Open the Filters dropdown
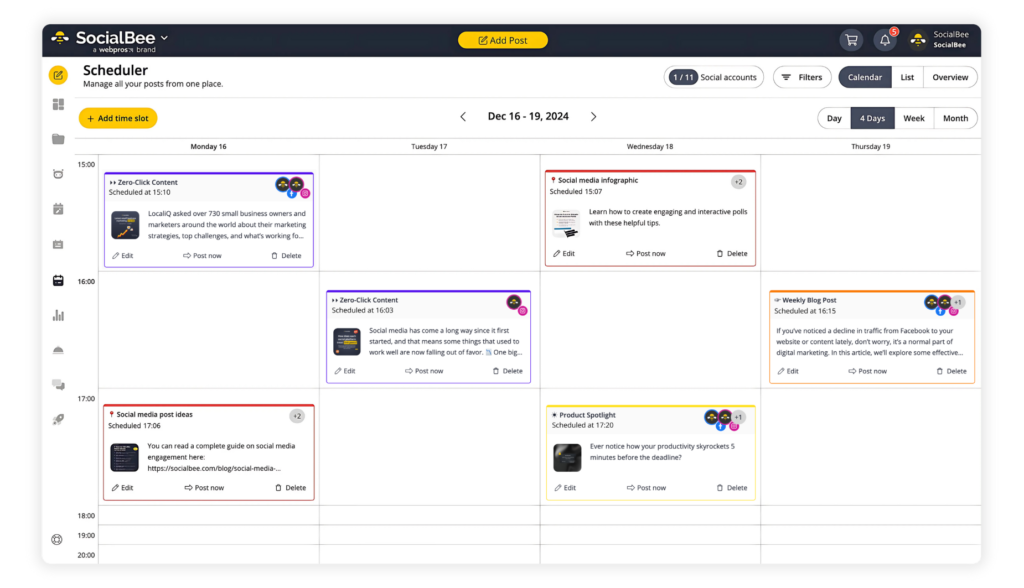 pyautogui.click(x=801, y=77)
